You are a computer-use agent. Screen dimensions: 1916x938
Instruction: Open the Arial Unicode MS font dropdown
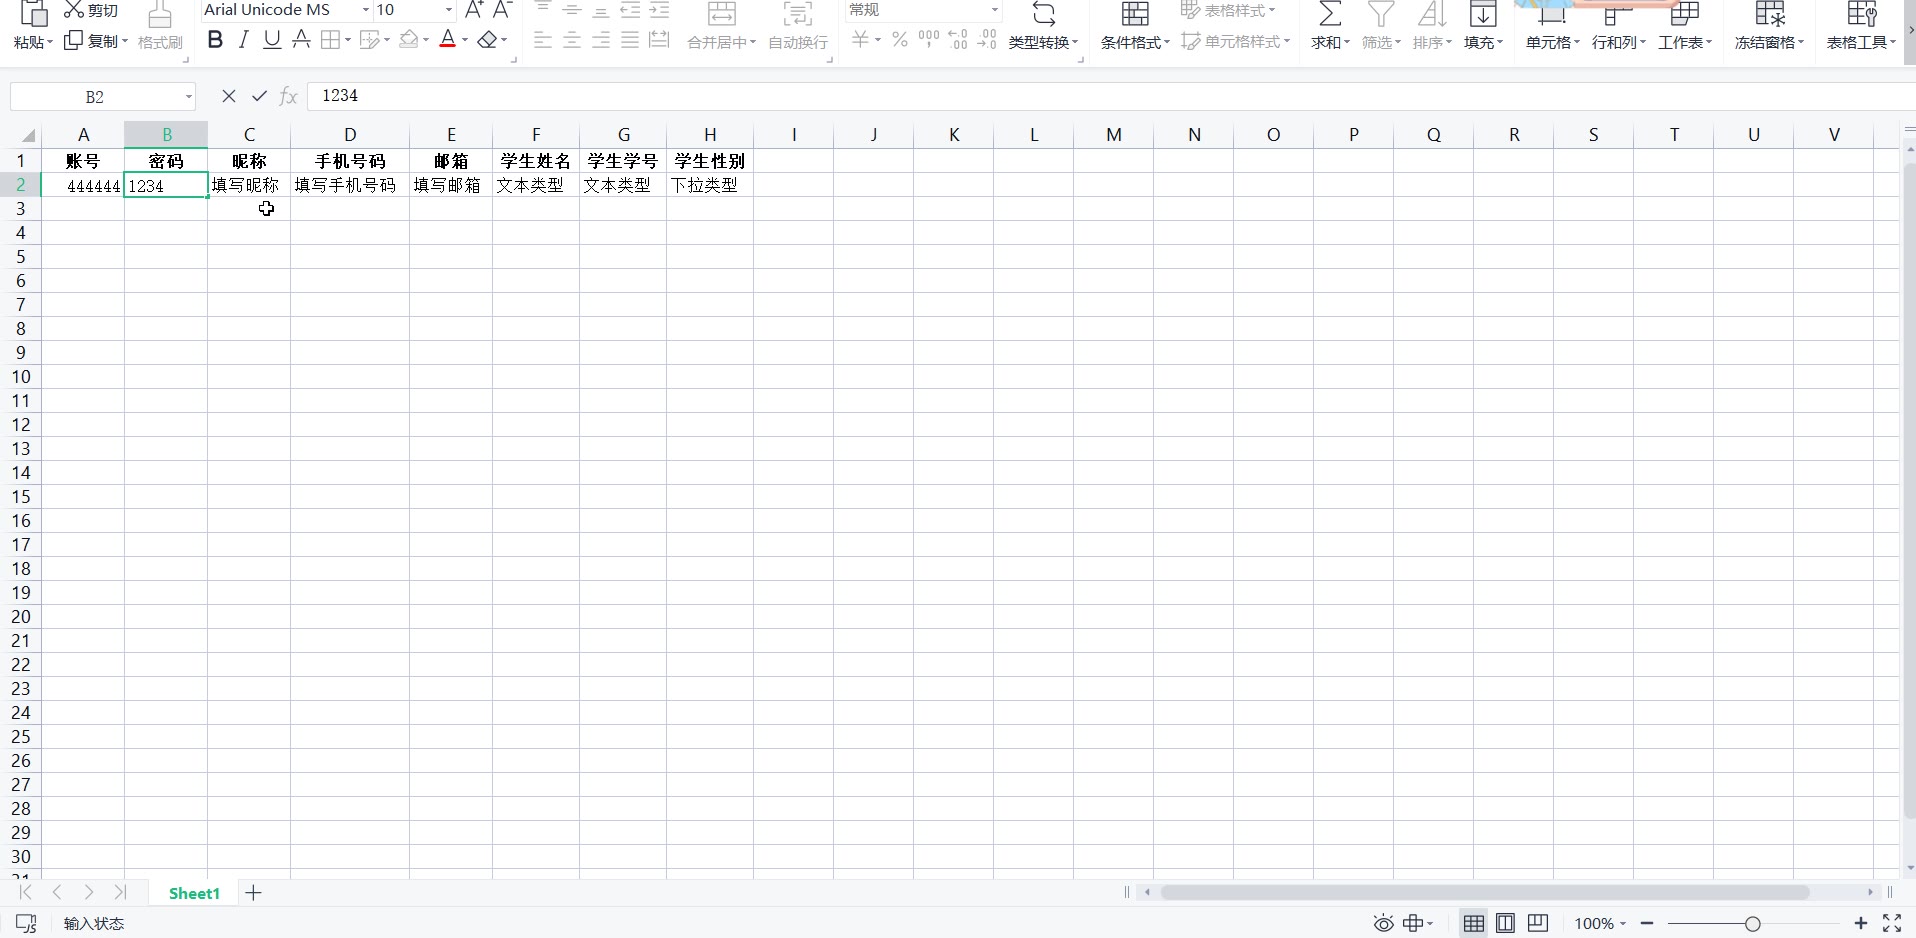(x=365, y=10)
